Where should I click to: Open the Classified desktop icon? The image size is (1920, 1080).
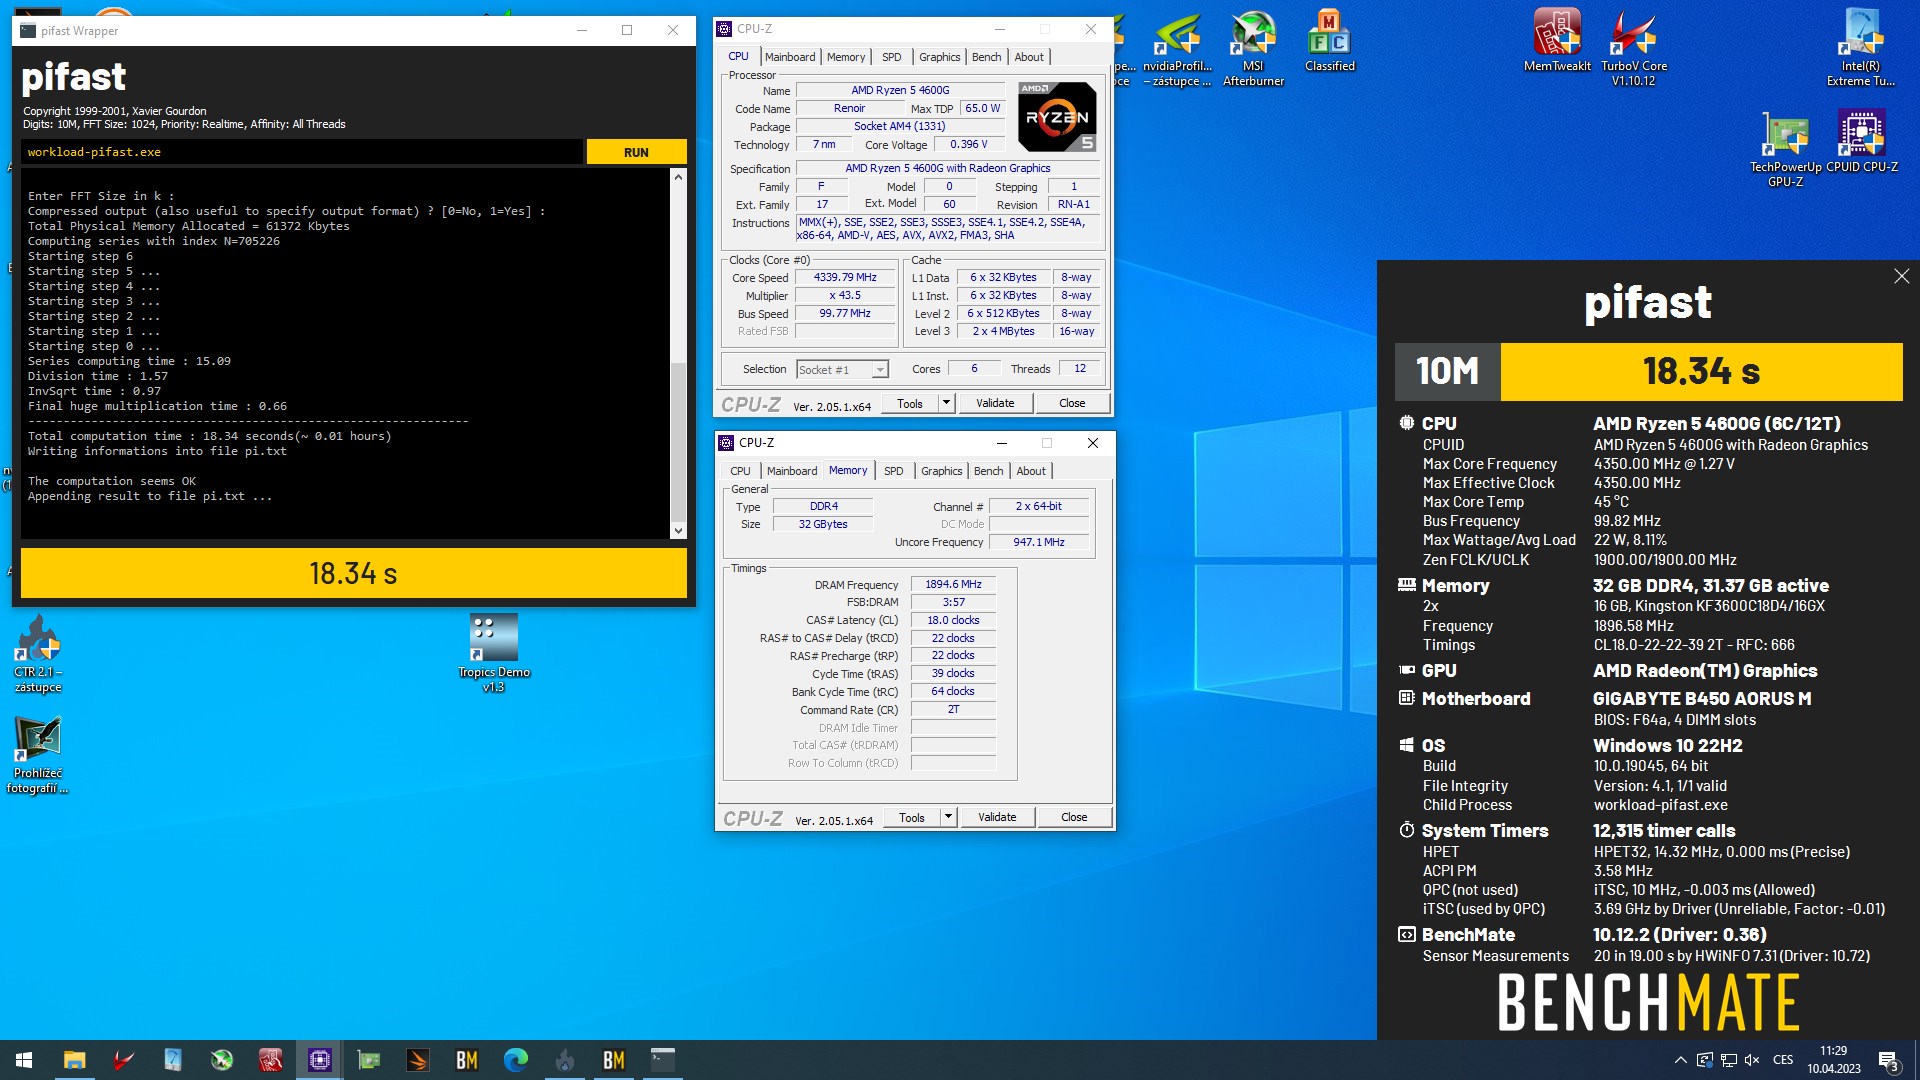click(x=1329, y=41)
